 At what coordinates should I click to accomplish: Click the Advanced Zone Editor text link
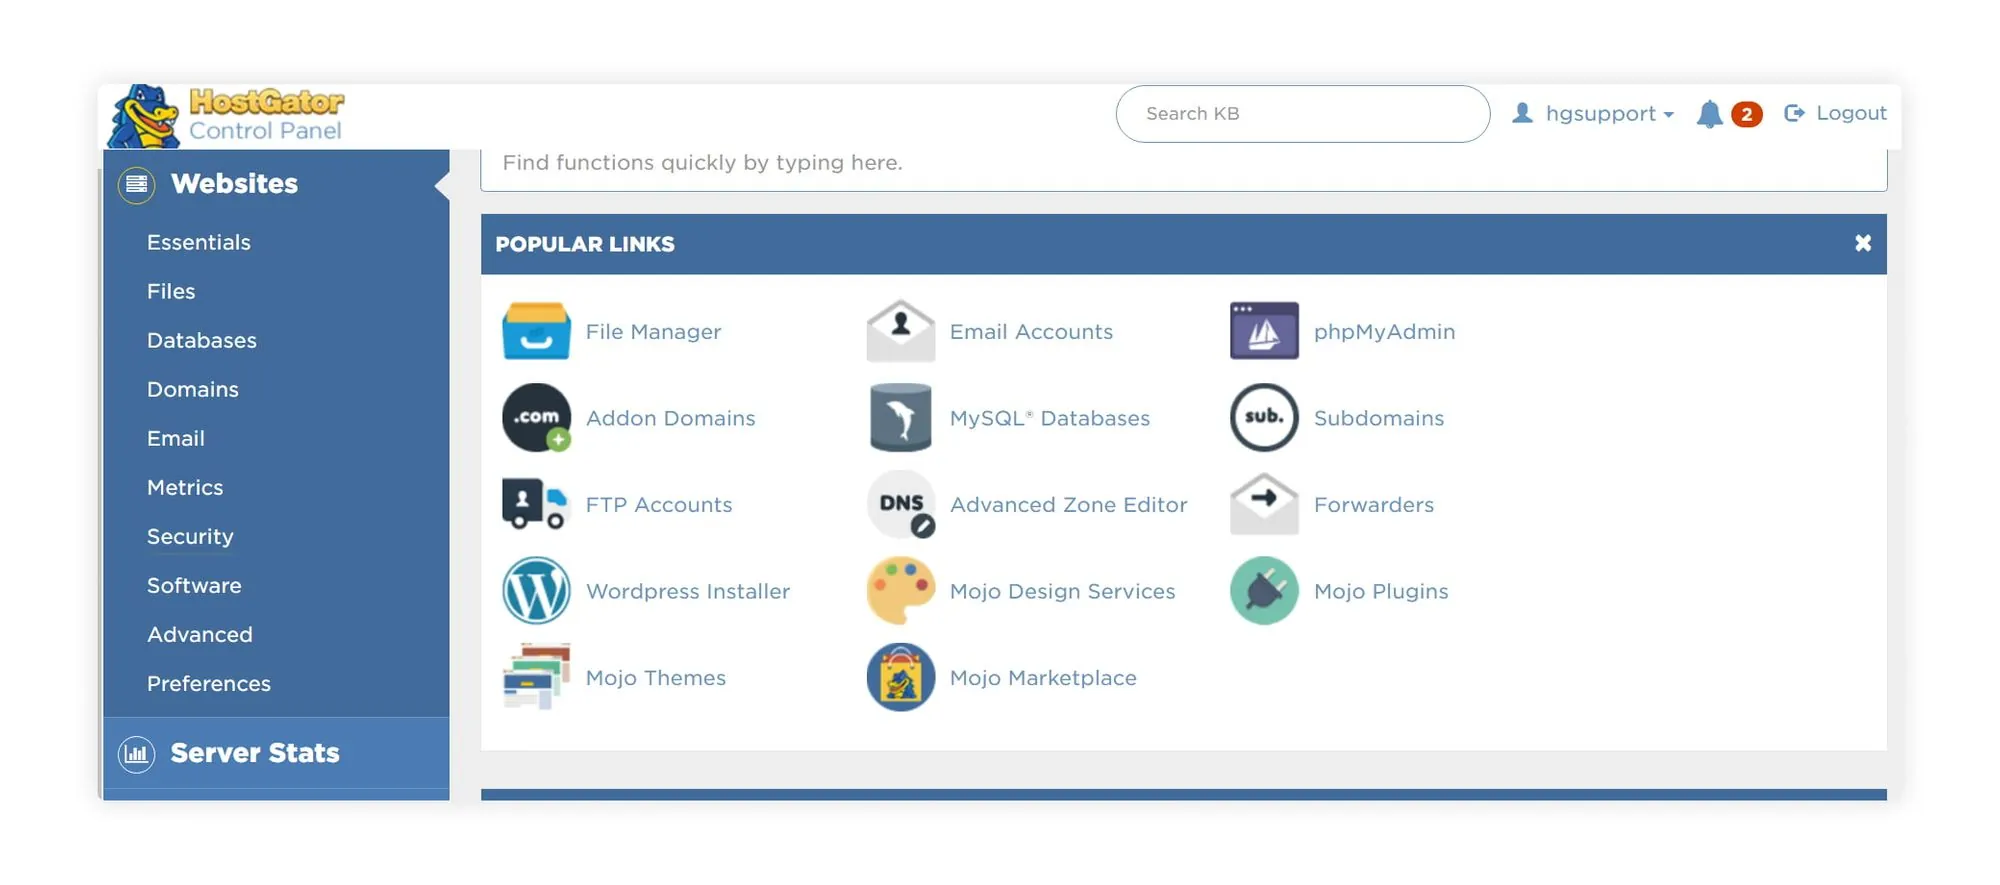[x=1069, y=505]
